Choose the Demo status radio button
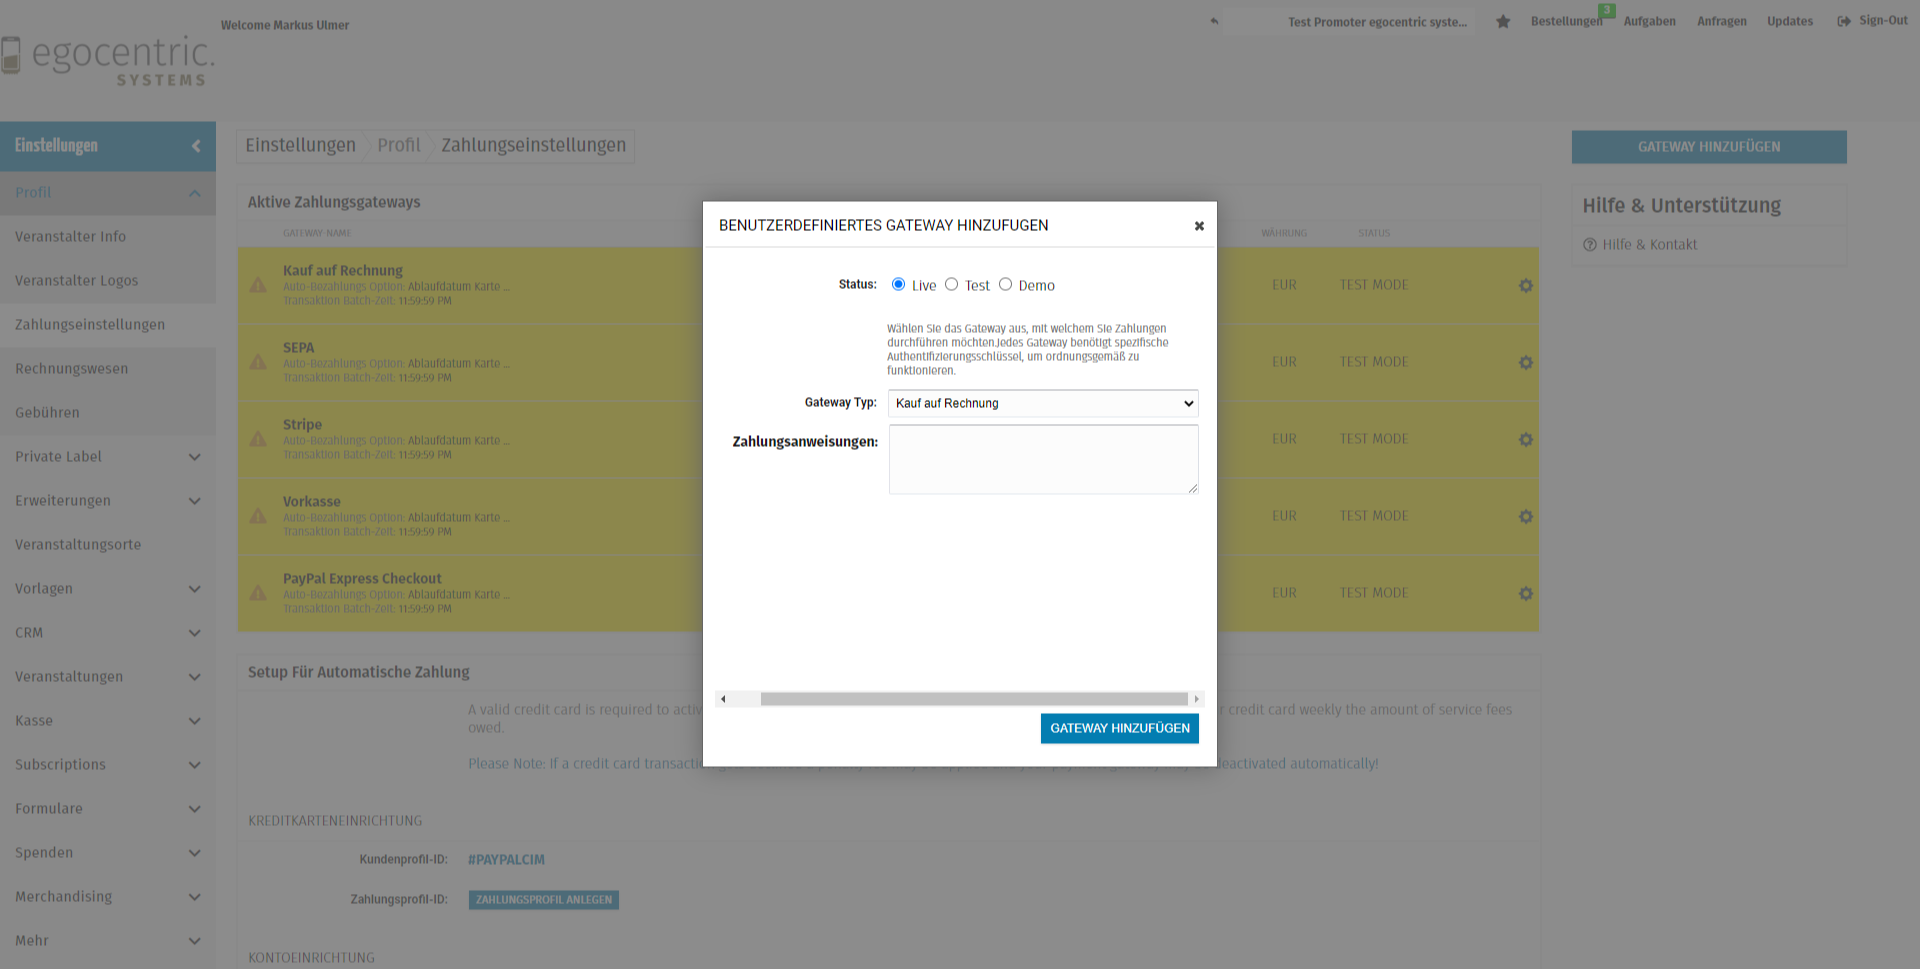 [1005, 285]
